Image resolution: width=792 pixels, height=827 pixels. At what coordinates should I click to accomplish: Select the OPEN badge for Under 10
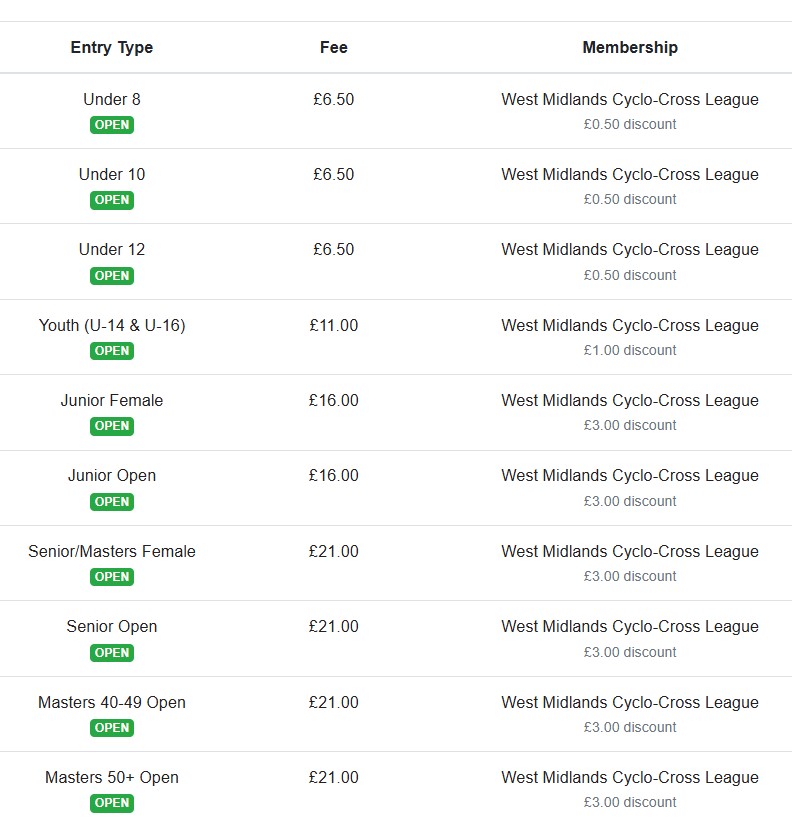[x=112, y=200]
